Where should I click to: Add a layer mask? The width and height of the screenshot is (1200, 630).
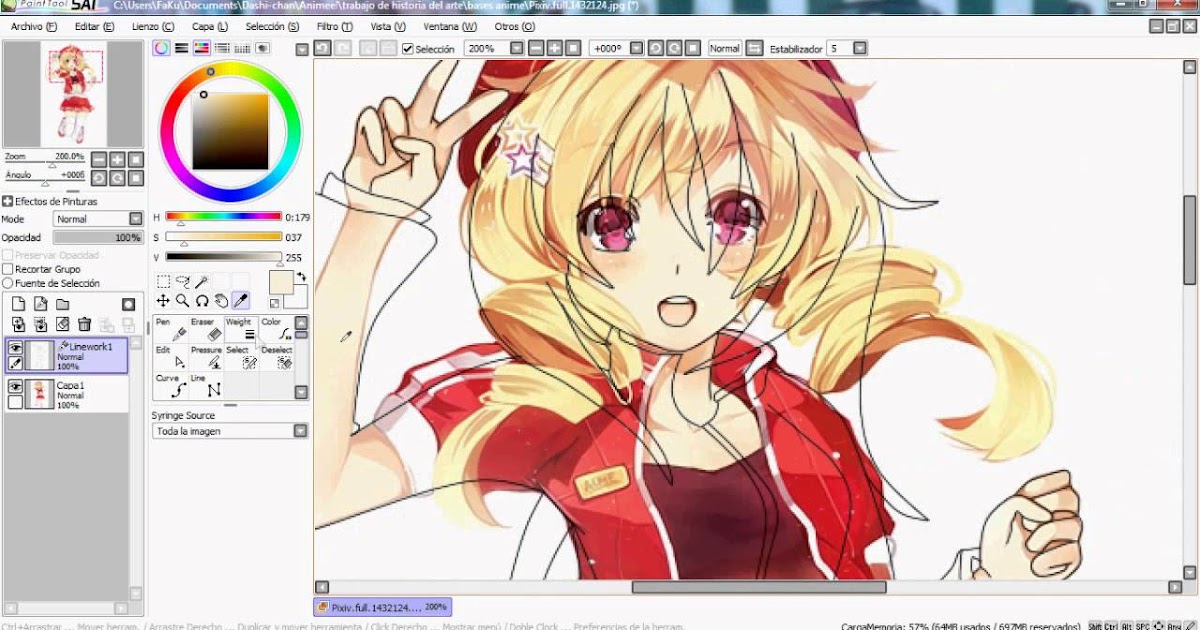tap(128, 304)
